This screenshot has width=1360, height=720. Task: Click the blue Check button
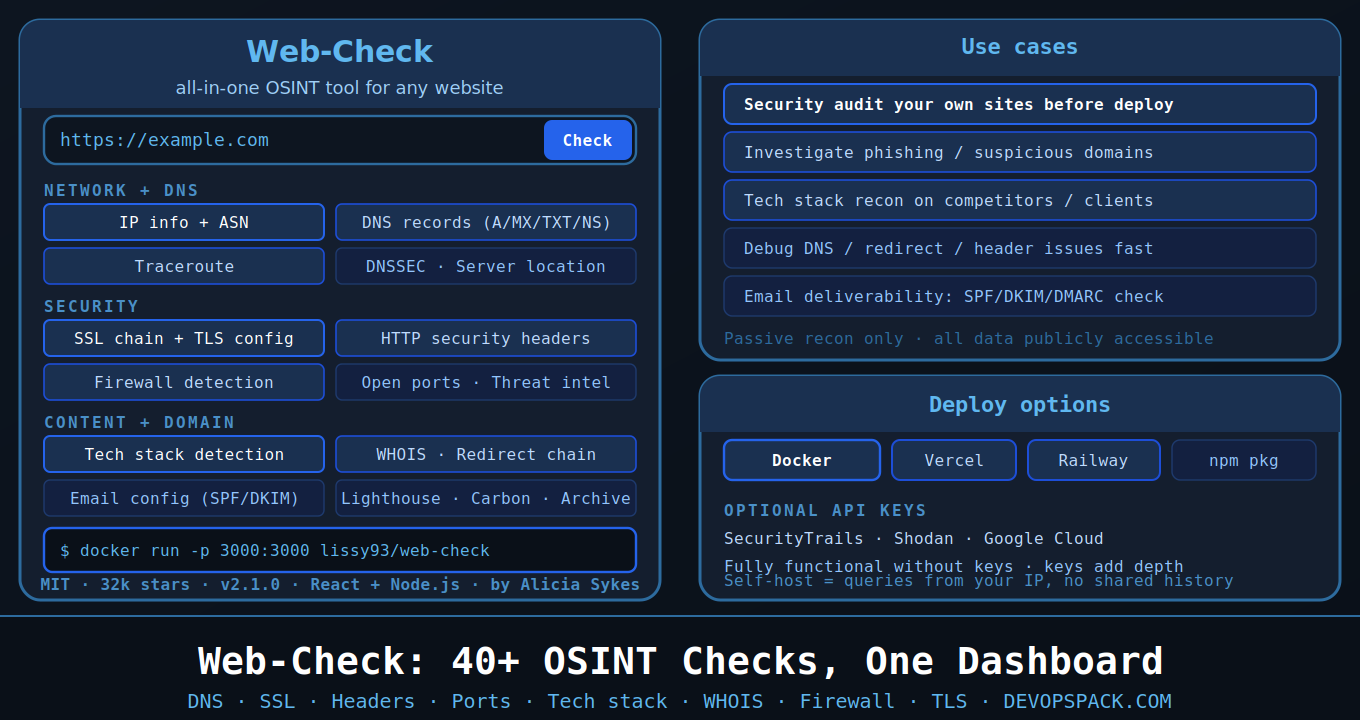click(588, 140)
